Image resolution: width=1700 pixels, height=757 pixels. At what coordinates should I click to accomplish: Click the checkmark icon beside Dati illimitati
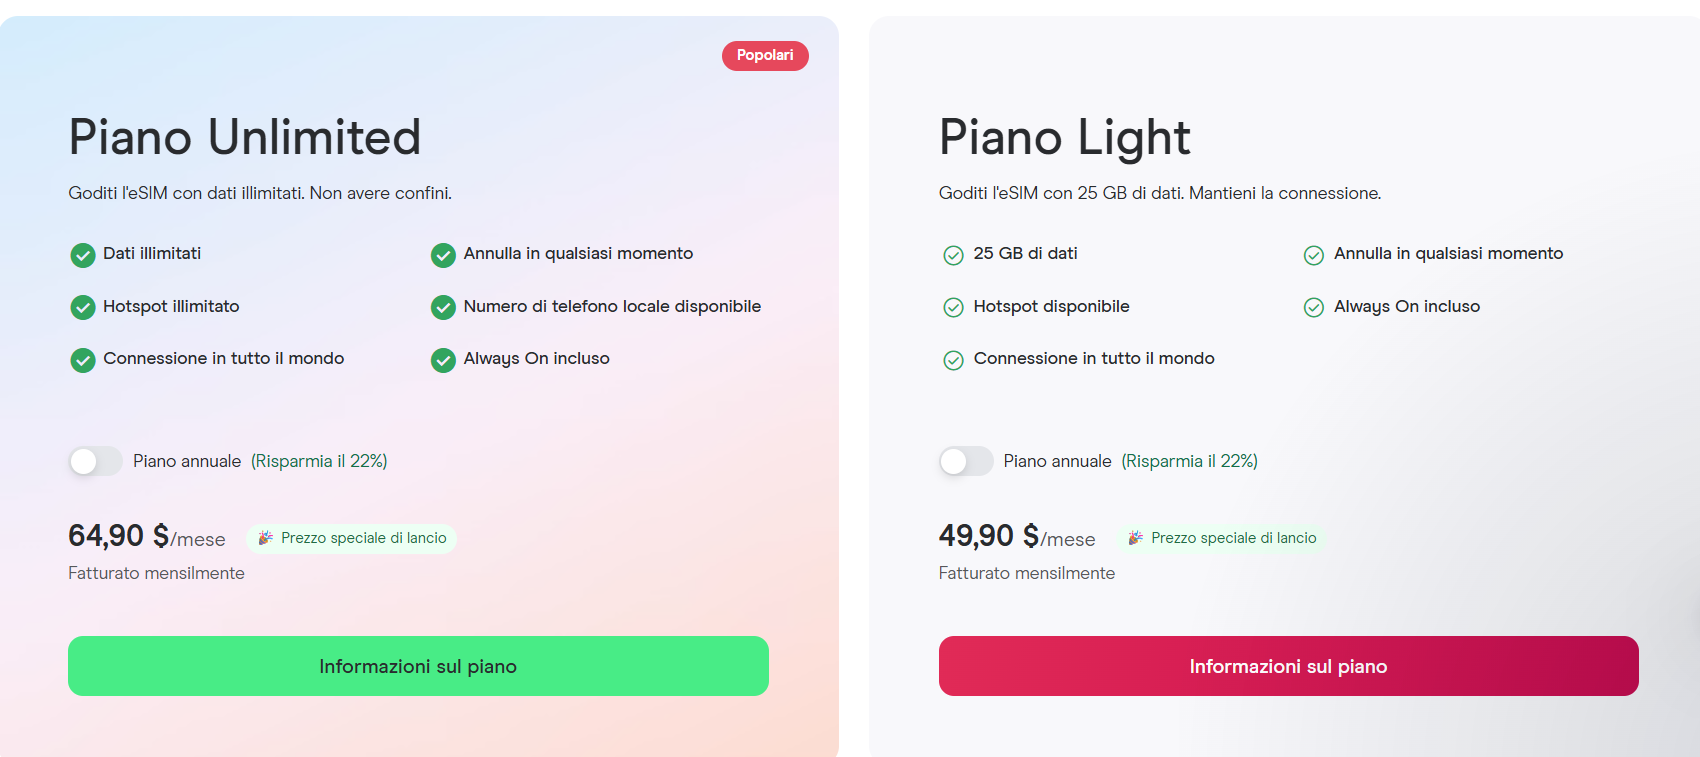pos(83,255)
